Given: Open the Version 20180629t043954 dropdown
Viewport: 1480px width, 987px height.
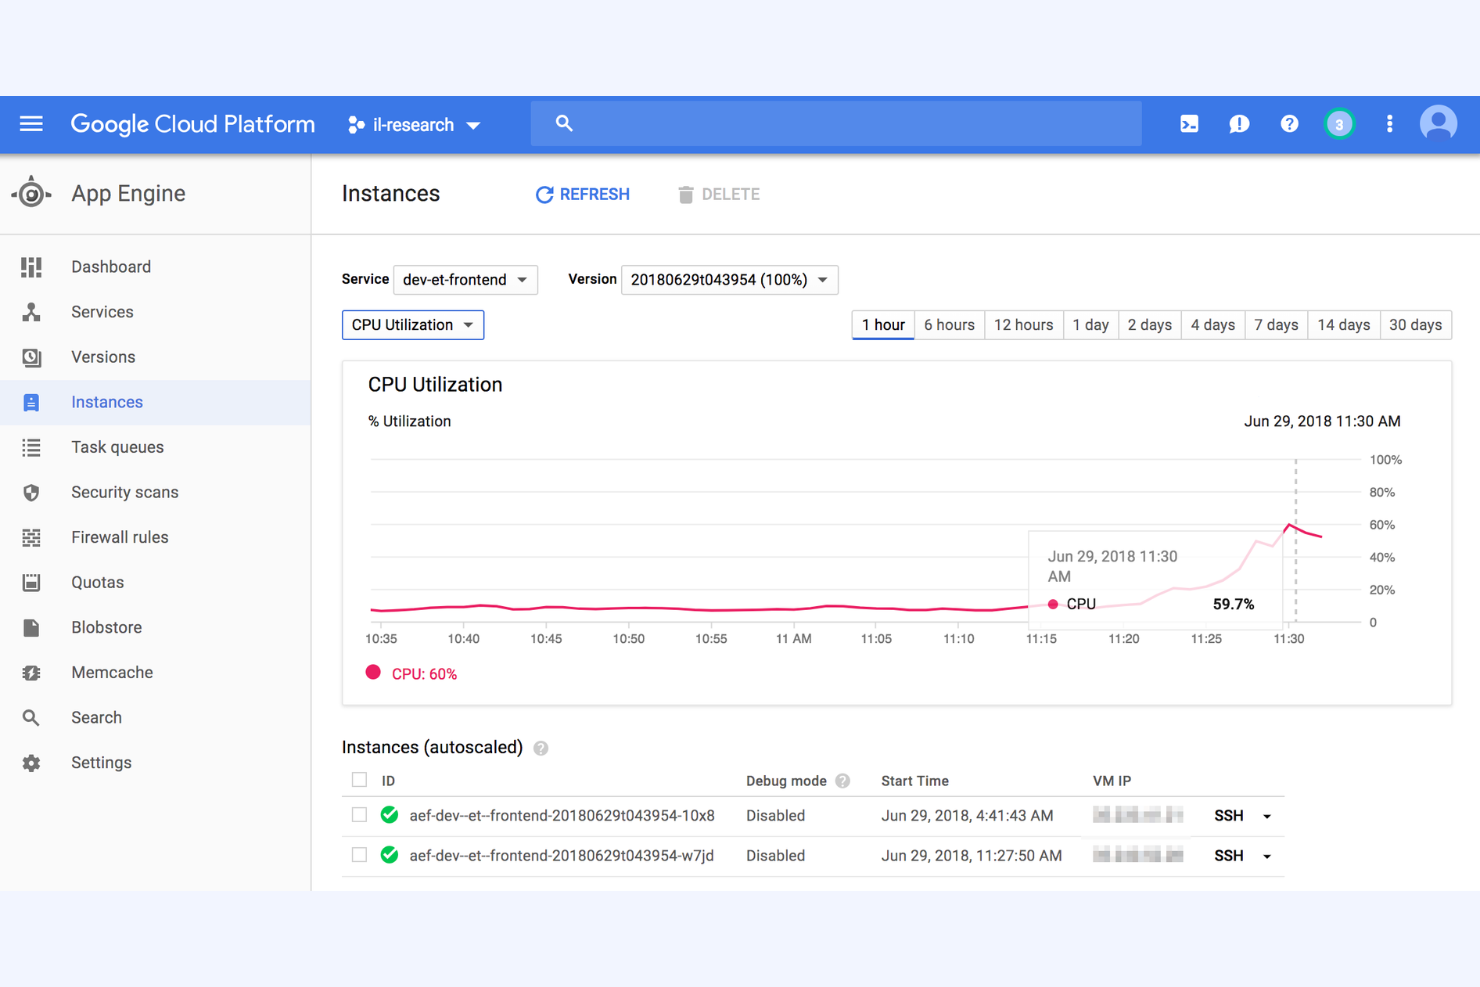Looking at the screenshot, I should point(729,280).
